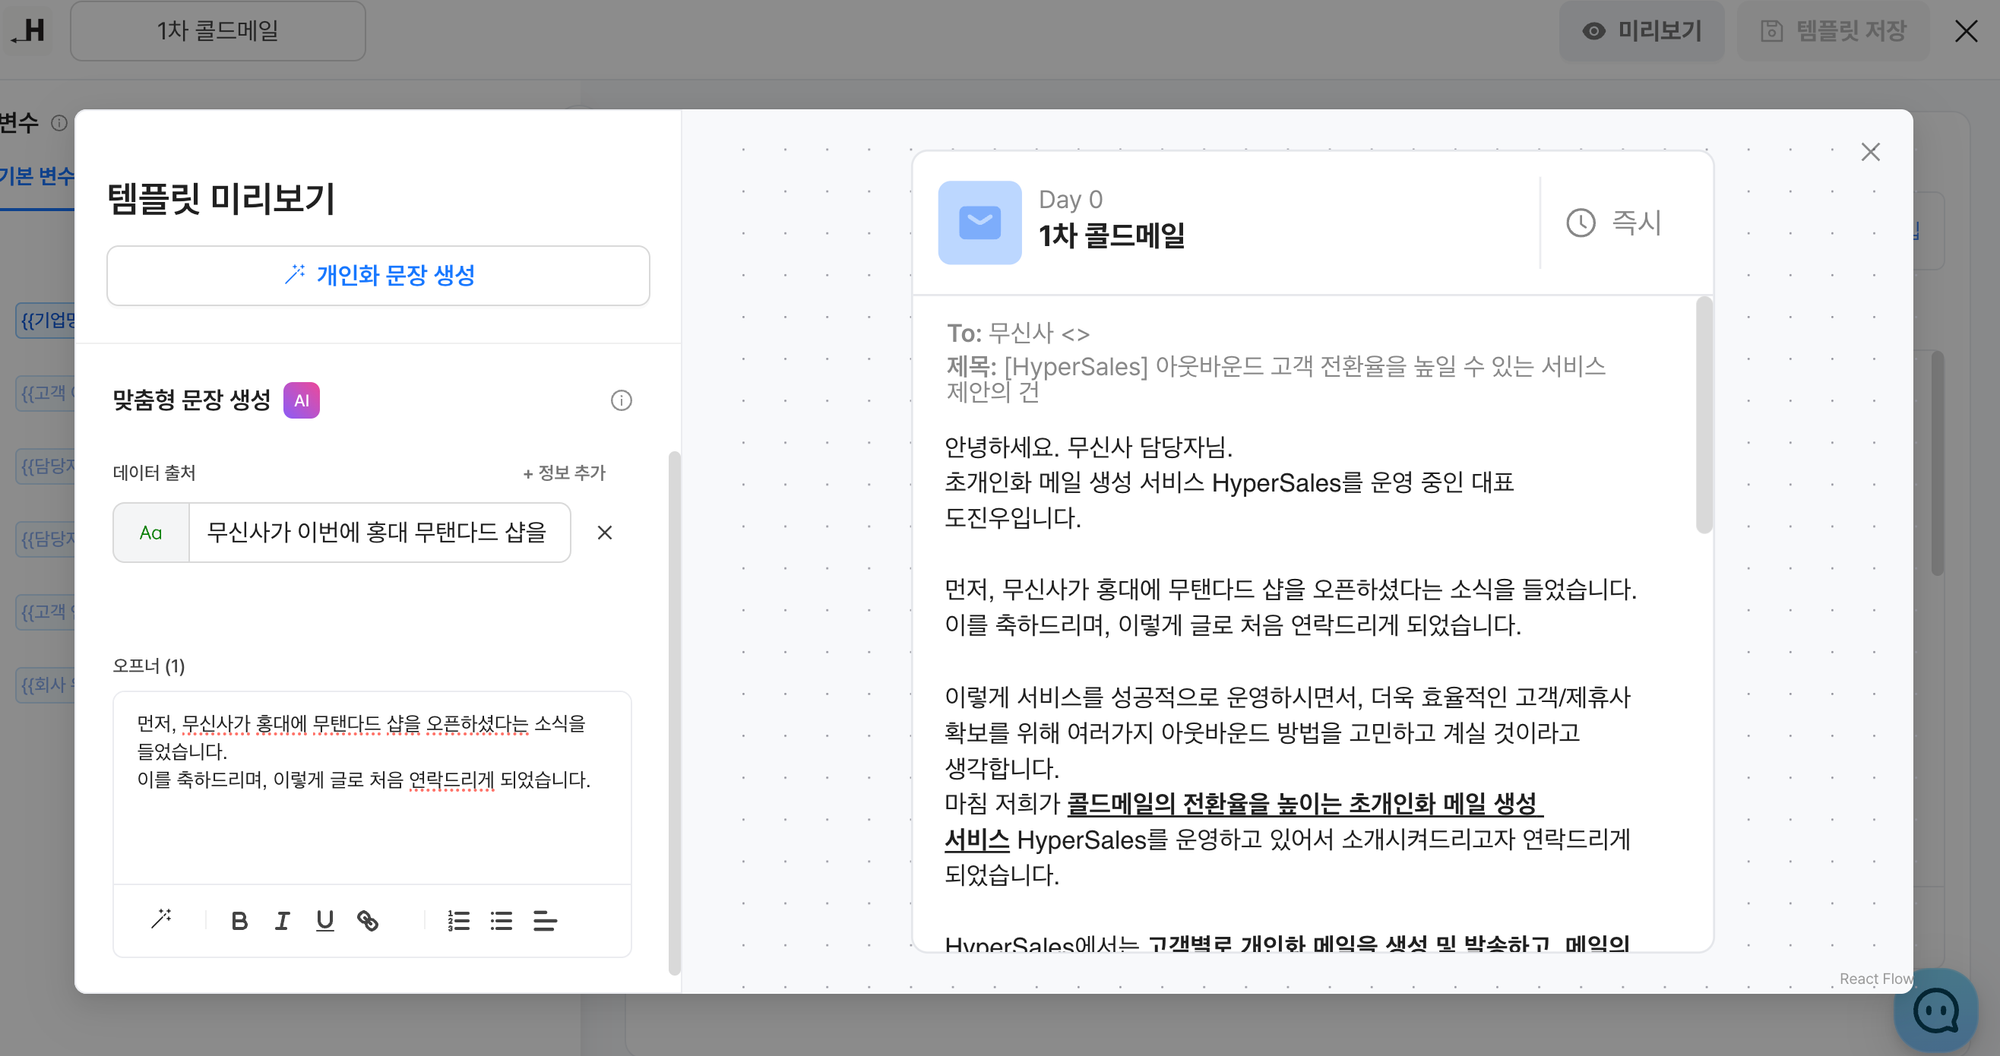This screenshot has height=1056, width=2000.
Task: Open the chat support widget
Action: click(x=1935, y=1011)
